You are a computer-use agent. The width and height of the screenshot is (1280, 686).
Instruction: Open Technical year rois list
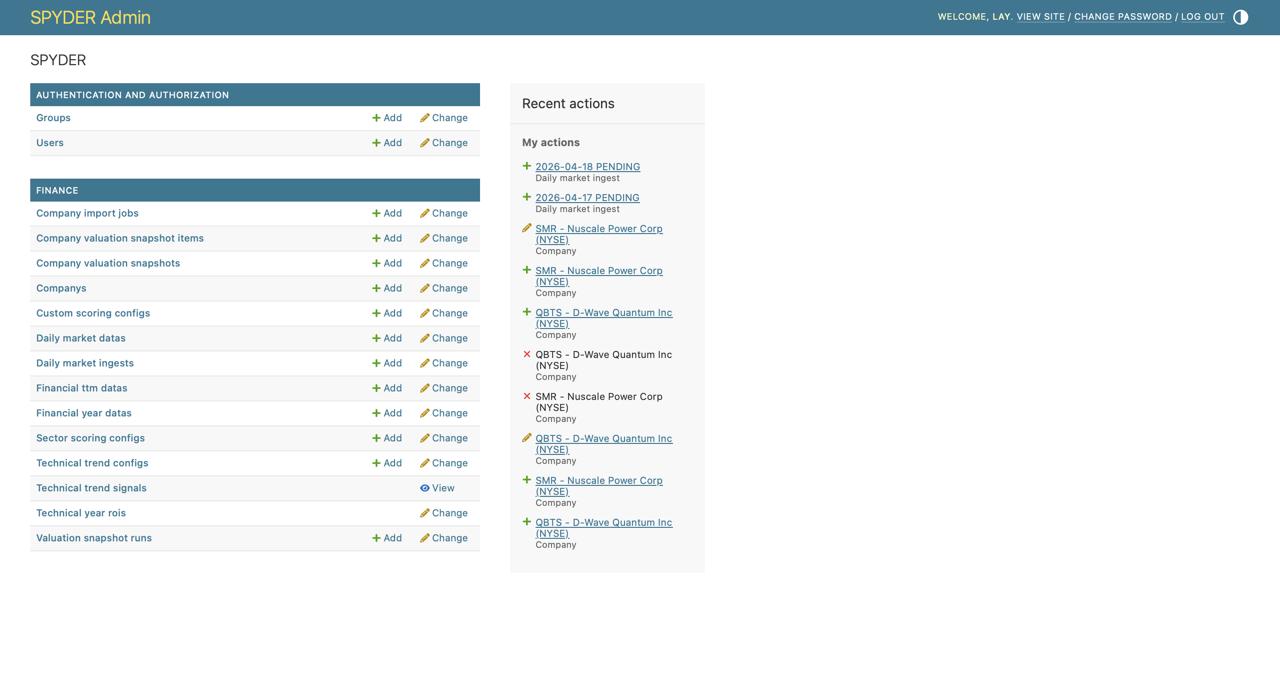click(81, 513)
